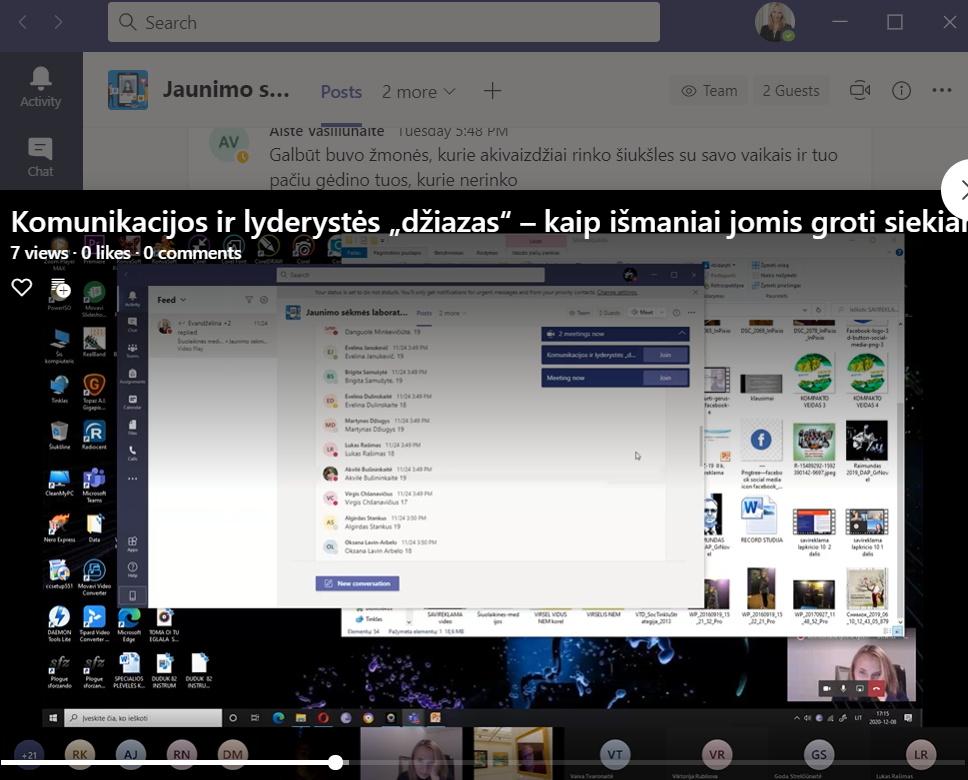The height and width of the screenshot is (780, 968).
Task: Click the filter funnel in the Feed pane
Action: coord(249,300)
